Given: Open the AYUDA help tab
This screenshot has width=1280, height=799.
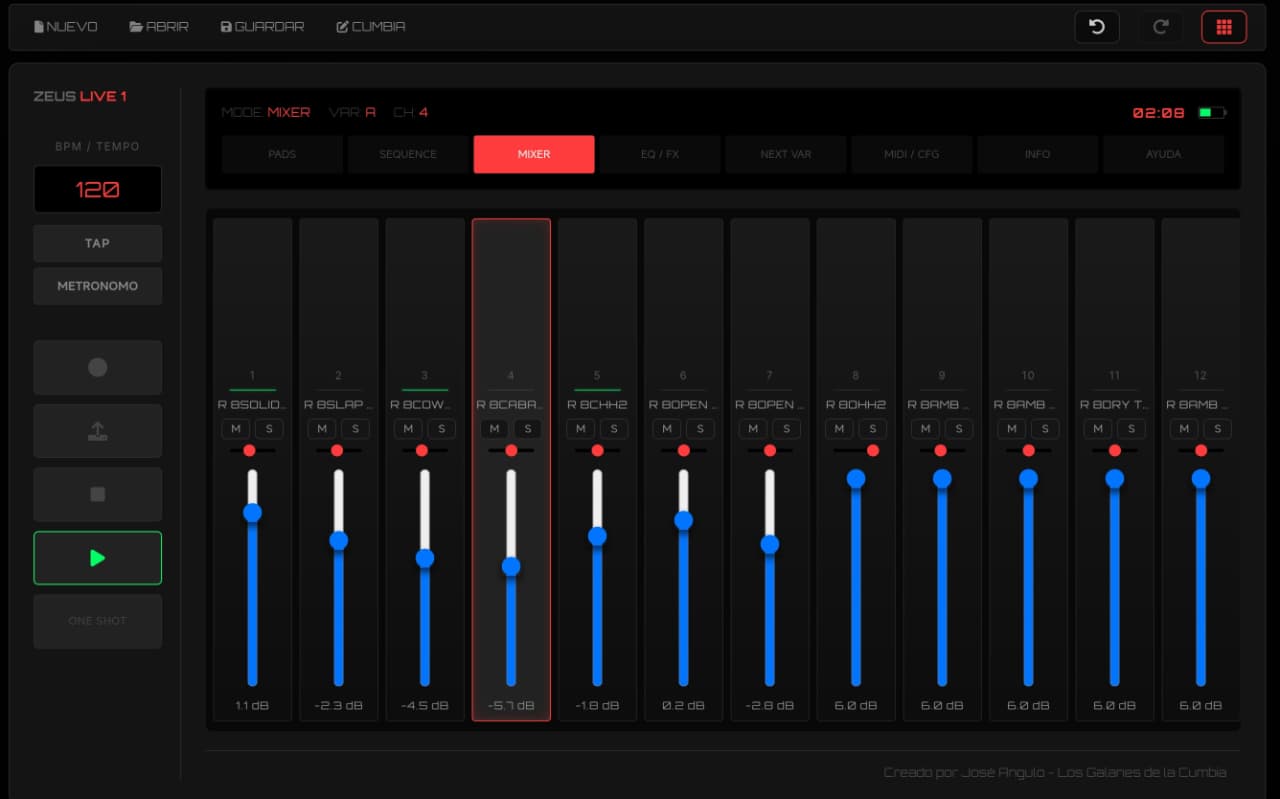Looking at the screenshot, I should pos(1163,155).
